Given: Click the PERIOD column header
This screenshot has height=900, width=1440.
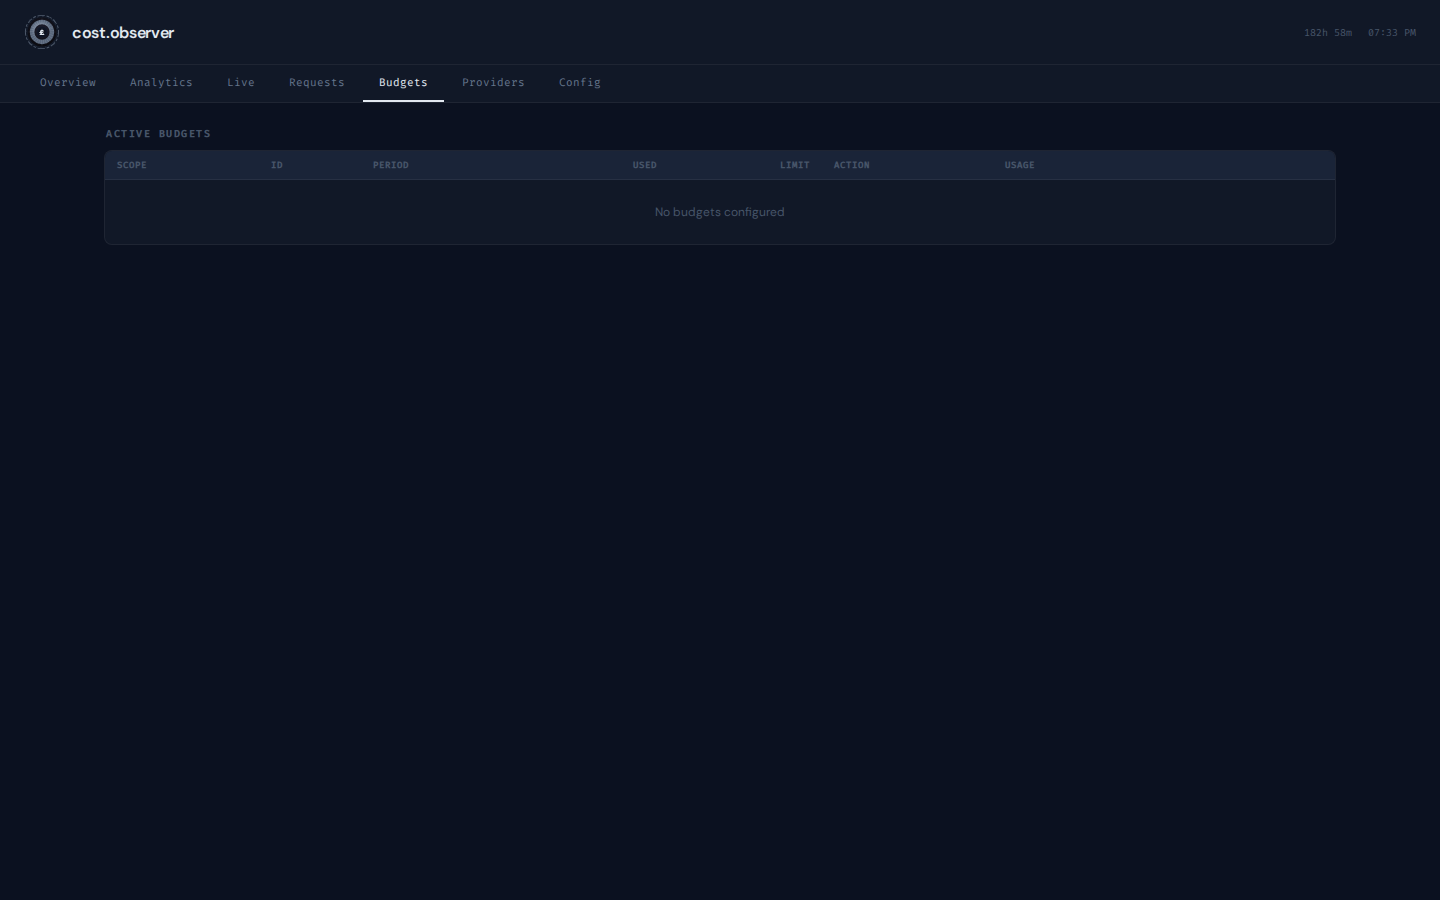Looking at the screenshot, I should click(391, 165).
